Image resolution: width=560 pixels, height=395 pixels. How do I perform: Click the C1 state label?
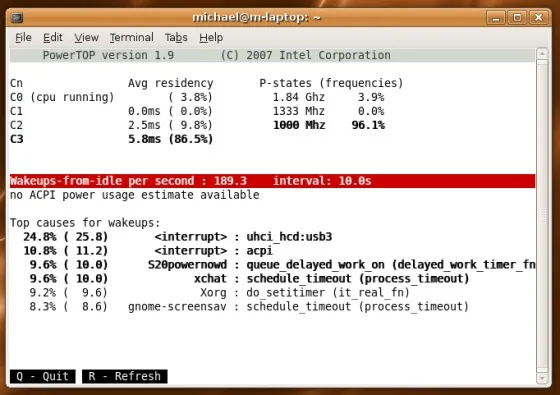click(x=16, y=111)
